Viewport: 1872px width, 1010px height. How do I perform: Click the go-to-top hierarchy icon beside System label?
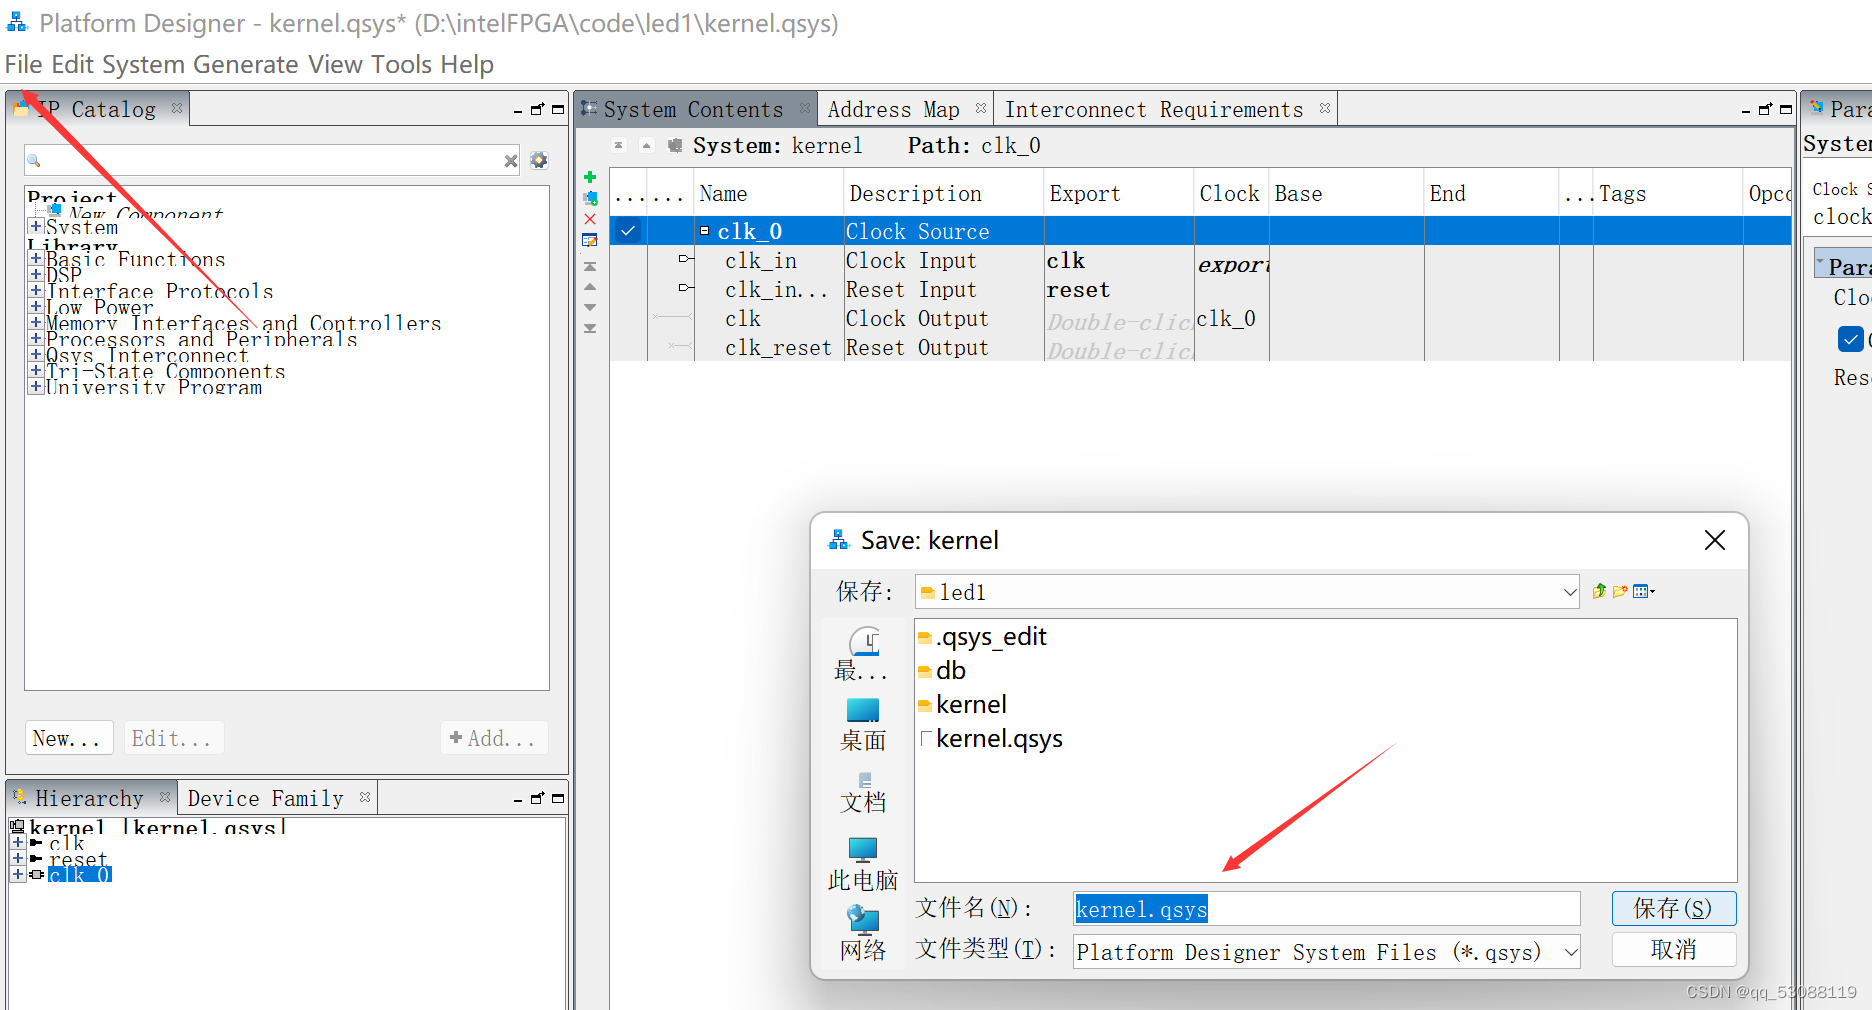click(x=619, y=145)
